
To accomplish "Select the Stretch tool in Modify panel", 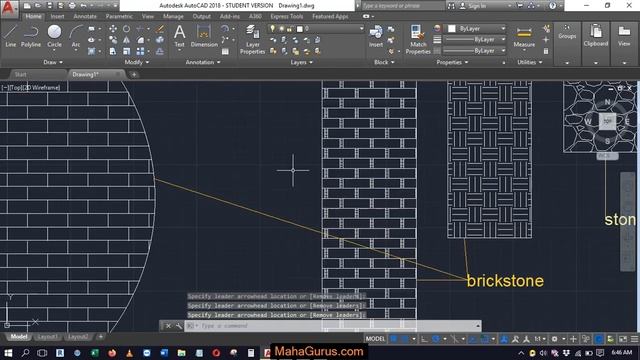I will pos(113,51).
